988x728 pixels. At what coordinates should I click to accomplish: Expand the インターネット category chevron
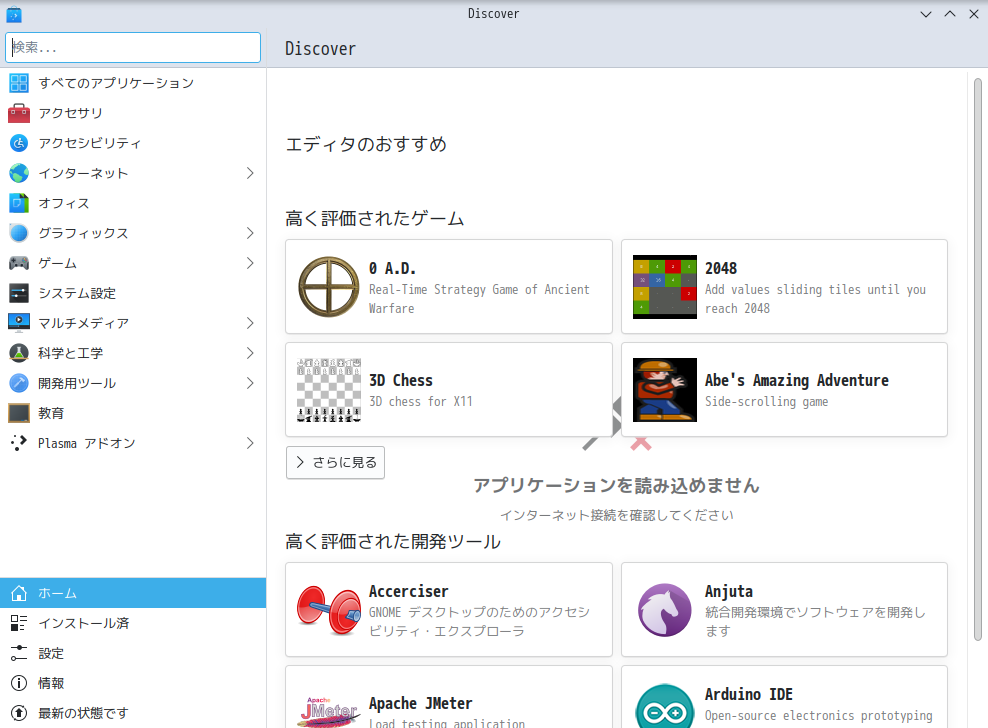click(x=250, y=173)
